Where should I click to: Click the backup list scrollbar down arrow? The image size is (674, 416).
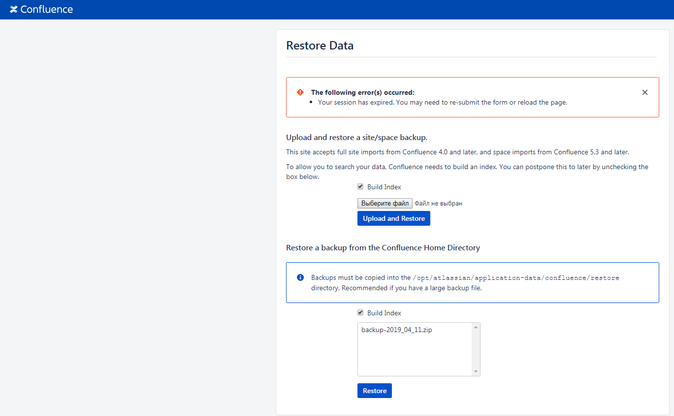click(475, 371)
